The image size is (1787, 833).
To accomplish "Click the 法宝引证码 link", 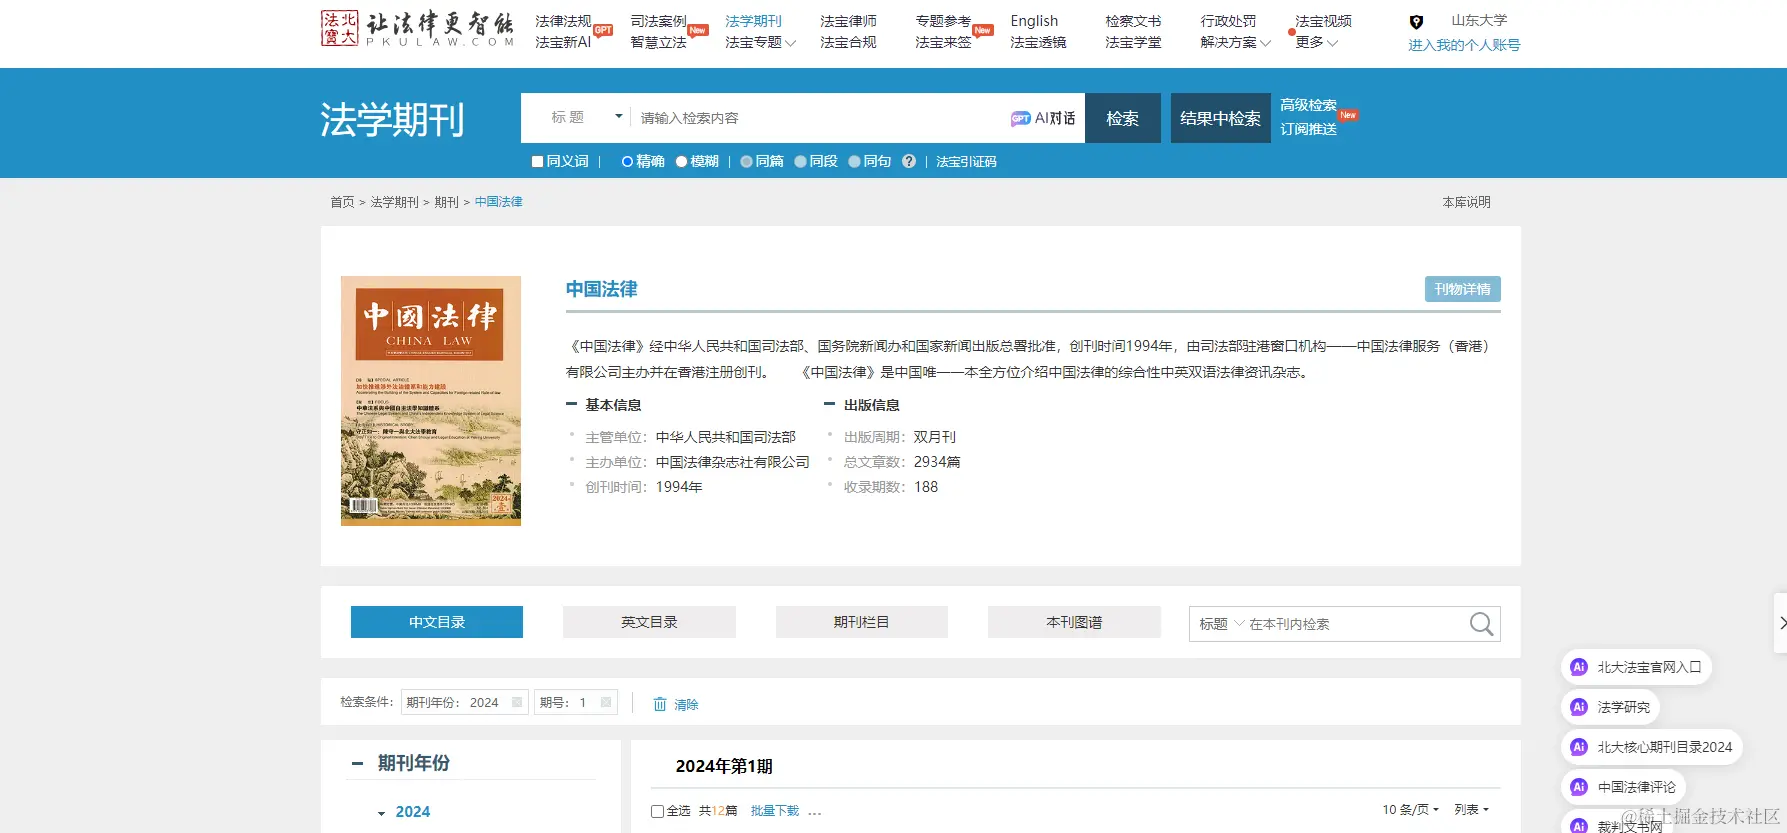I will pyautogui.click(x=966, y=161).
